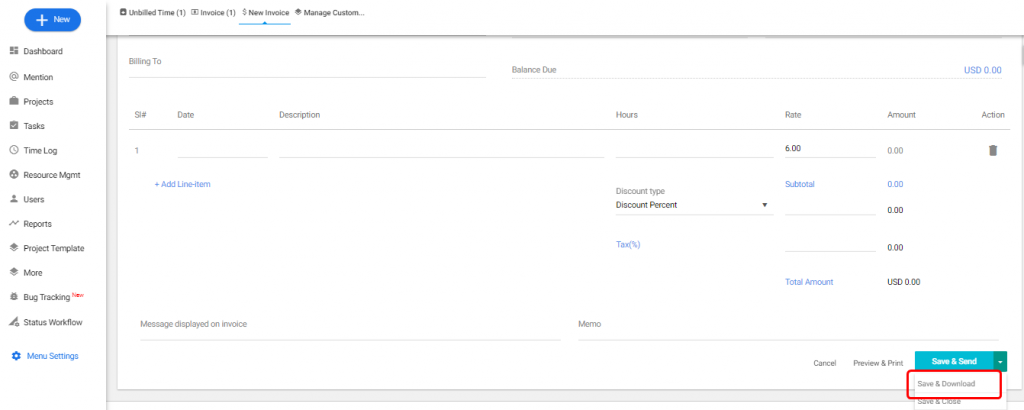Screen dimensions: 1024x410
Task: Click the Subtotal label
Action: (800, 184)
